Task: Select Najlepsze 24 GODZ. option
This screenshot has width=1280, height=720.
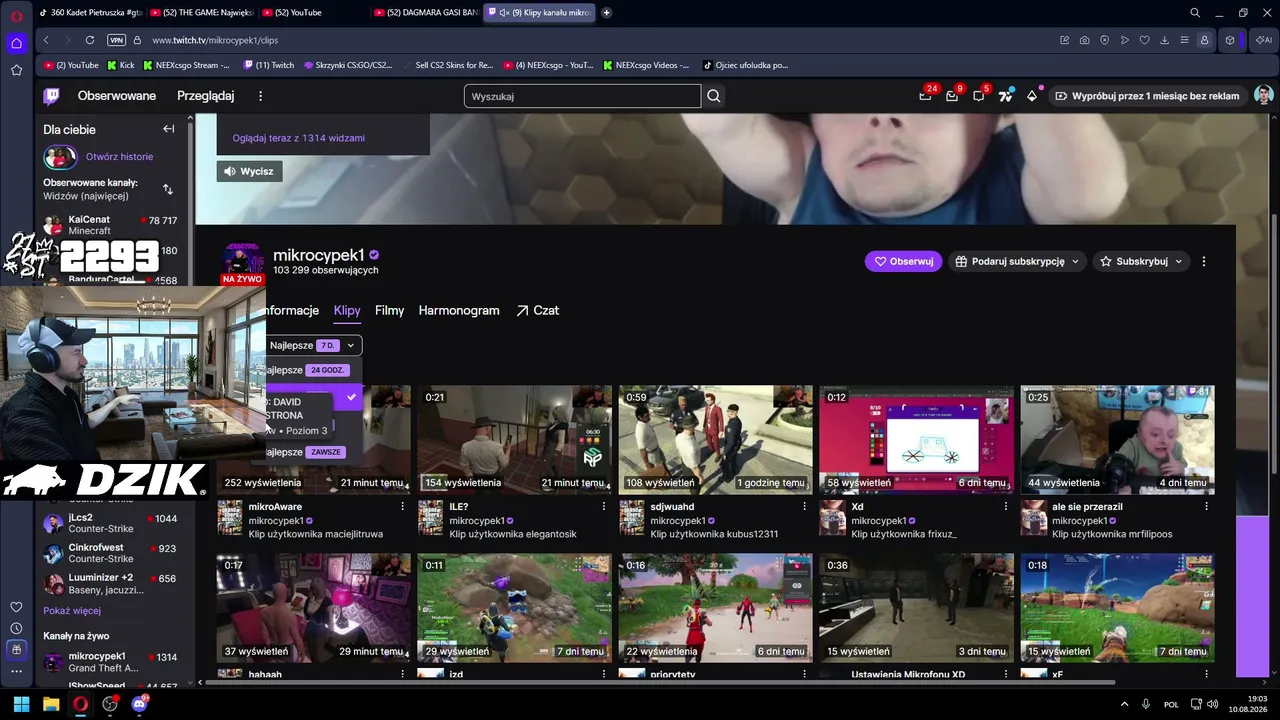Action: tap(307, 370)
